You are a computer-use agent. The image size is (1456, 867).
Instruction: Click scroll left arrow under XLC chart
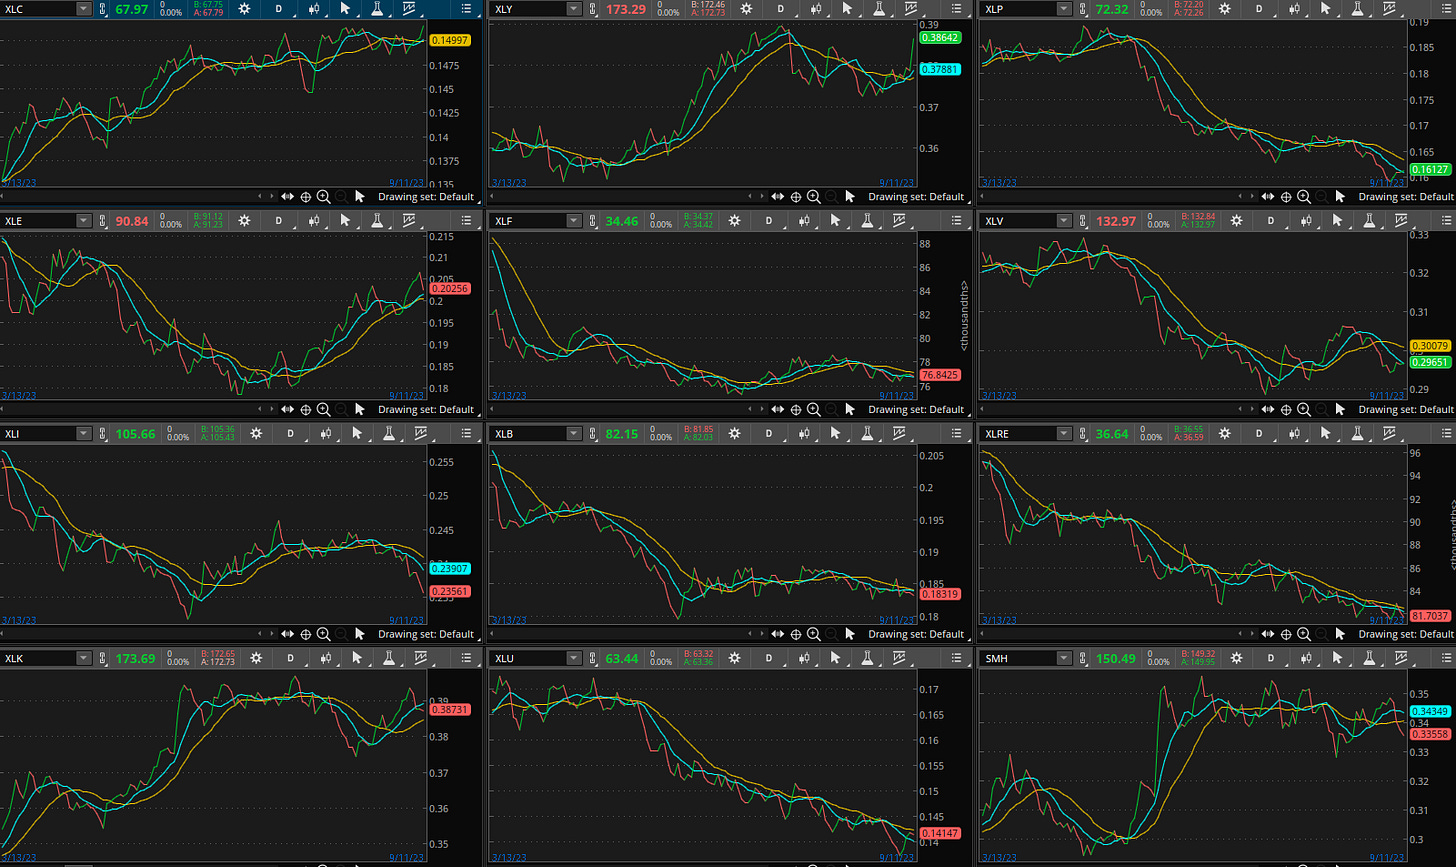click(262, 197)
